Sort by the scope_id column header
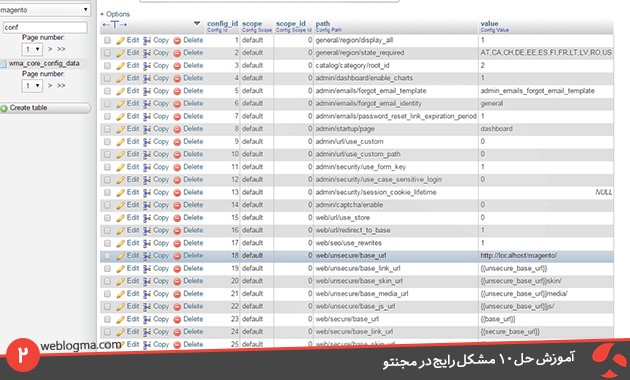This screenshot has width=630, height=380. coord(291,24)
